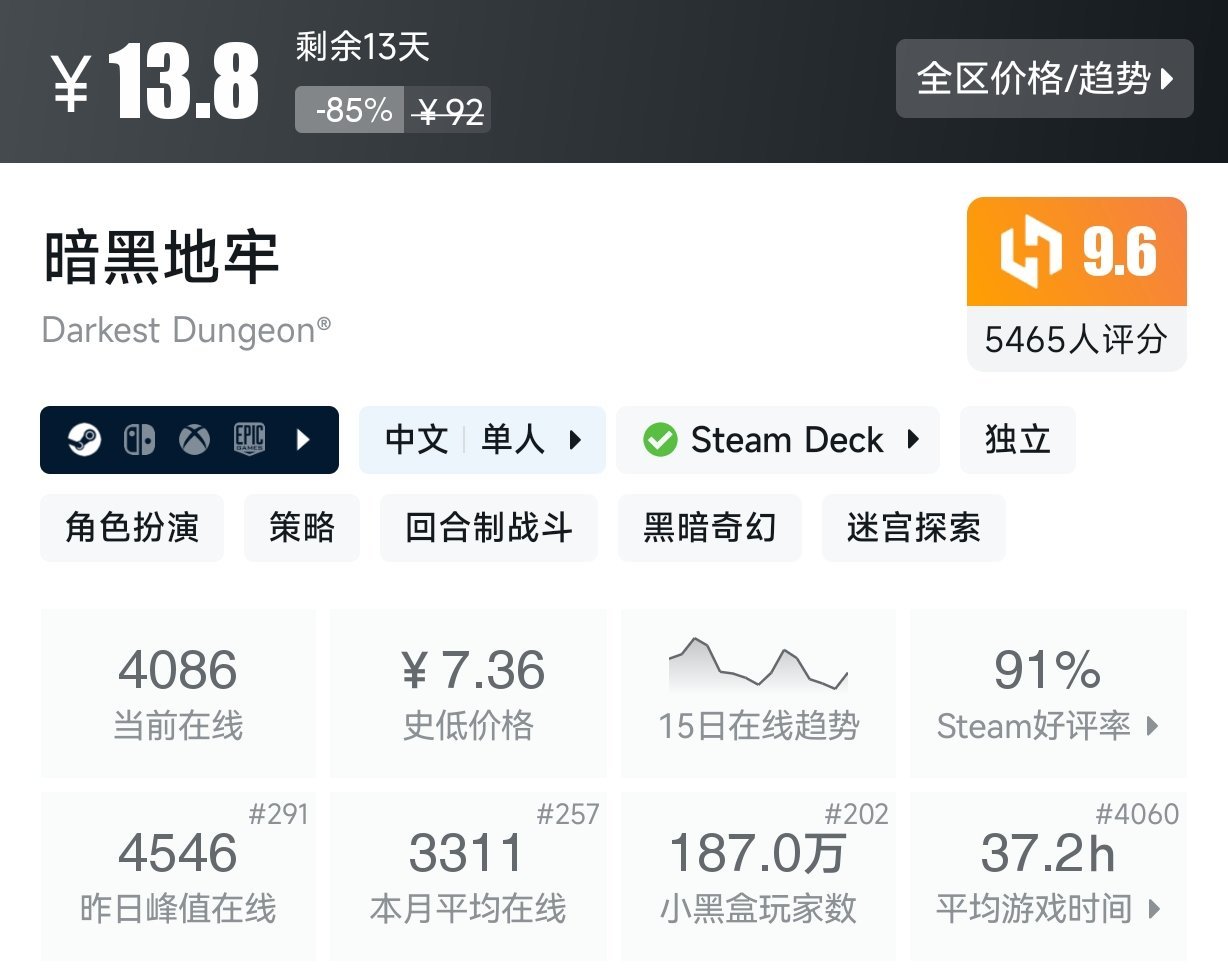Select the 黑暗奇幻 tag

(x=710, y=528)
